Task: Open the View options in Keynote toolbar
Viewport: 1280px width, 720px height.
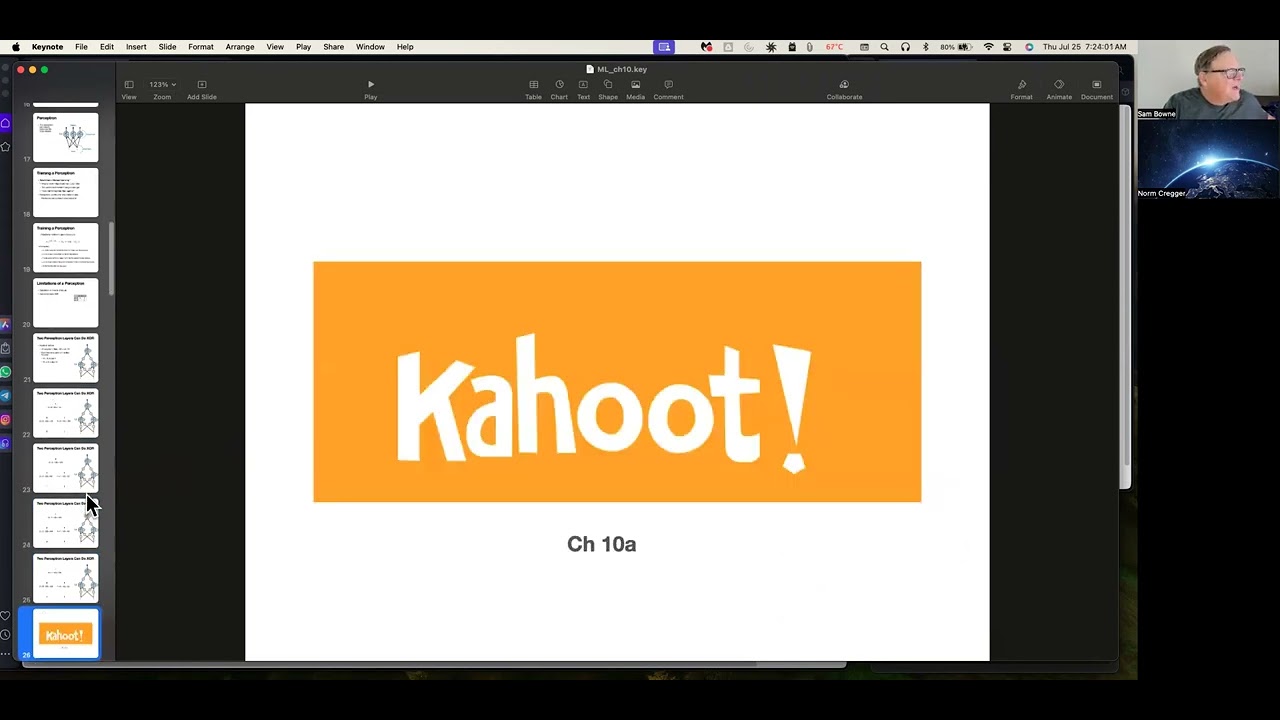Action: click(129, 89)
